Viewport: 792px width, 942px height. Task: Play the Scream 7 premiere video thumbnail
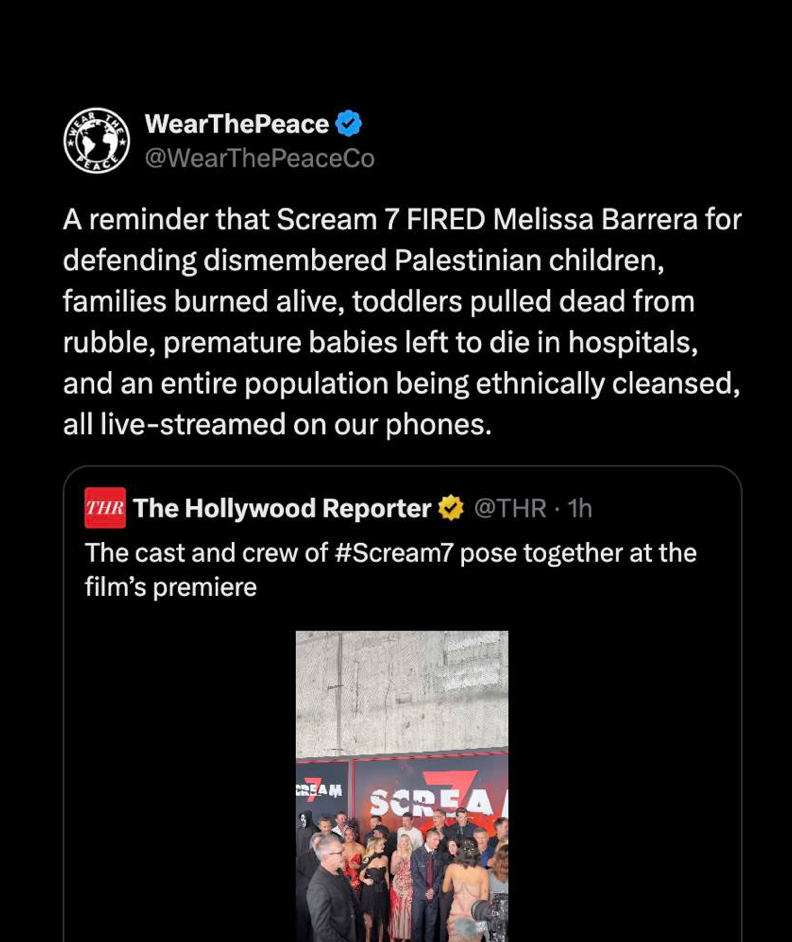(402, 786)
